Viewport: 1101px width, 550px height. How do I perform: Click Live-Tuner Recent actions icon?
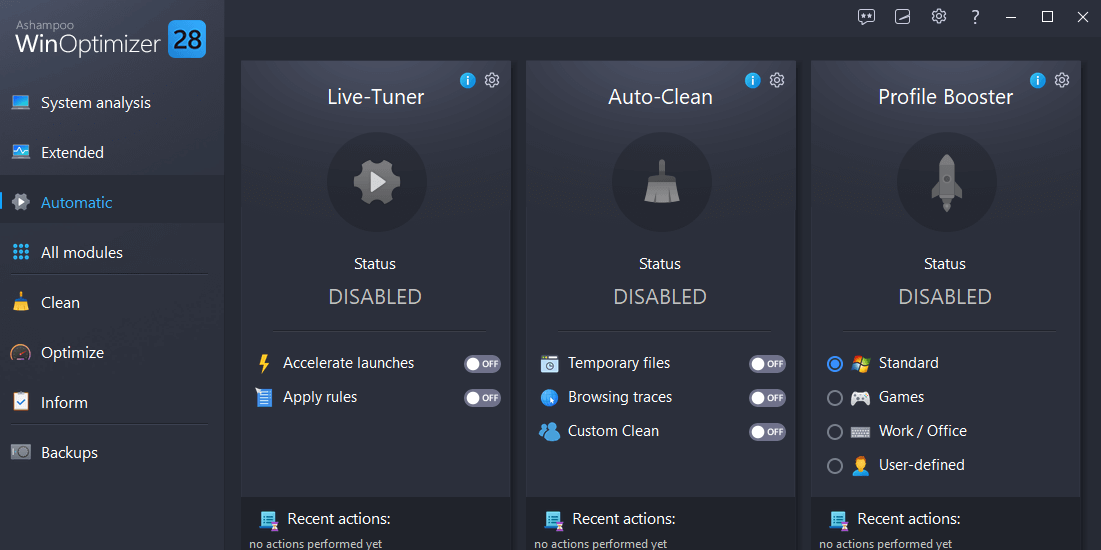click(x=270, y=520)
